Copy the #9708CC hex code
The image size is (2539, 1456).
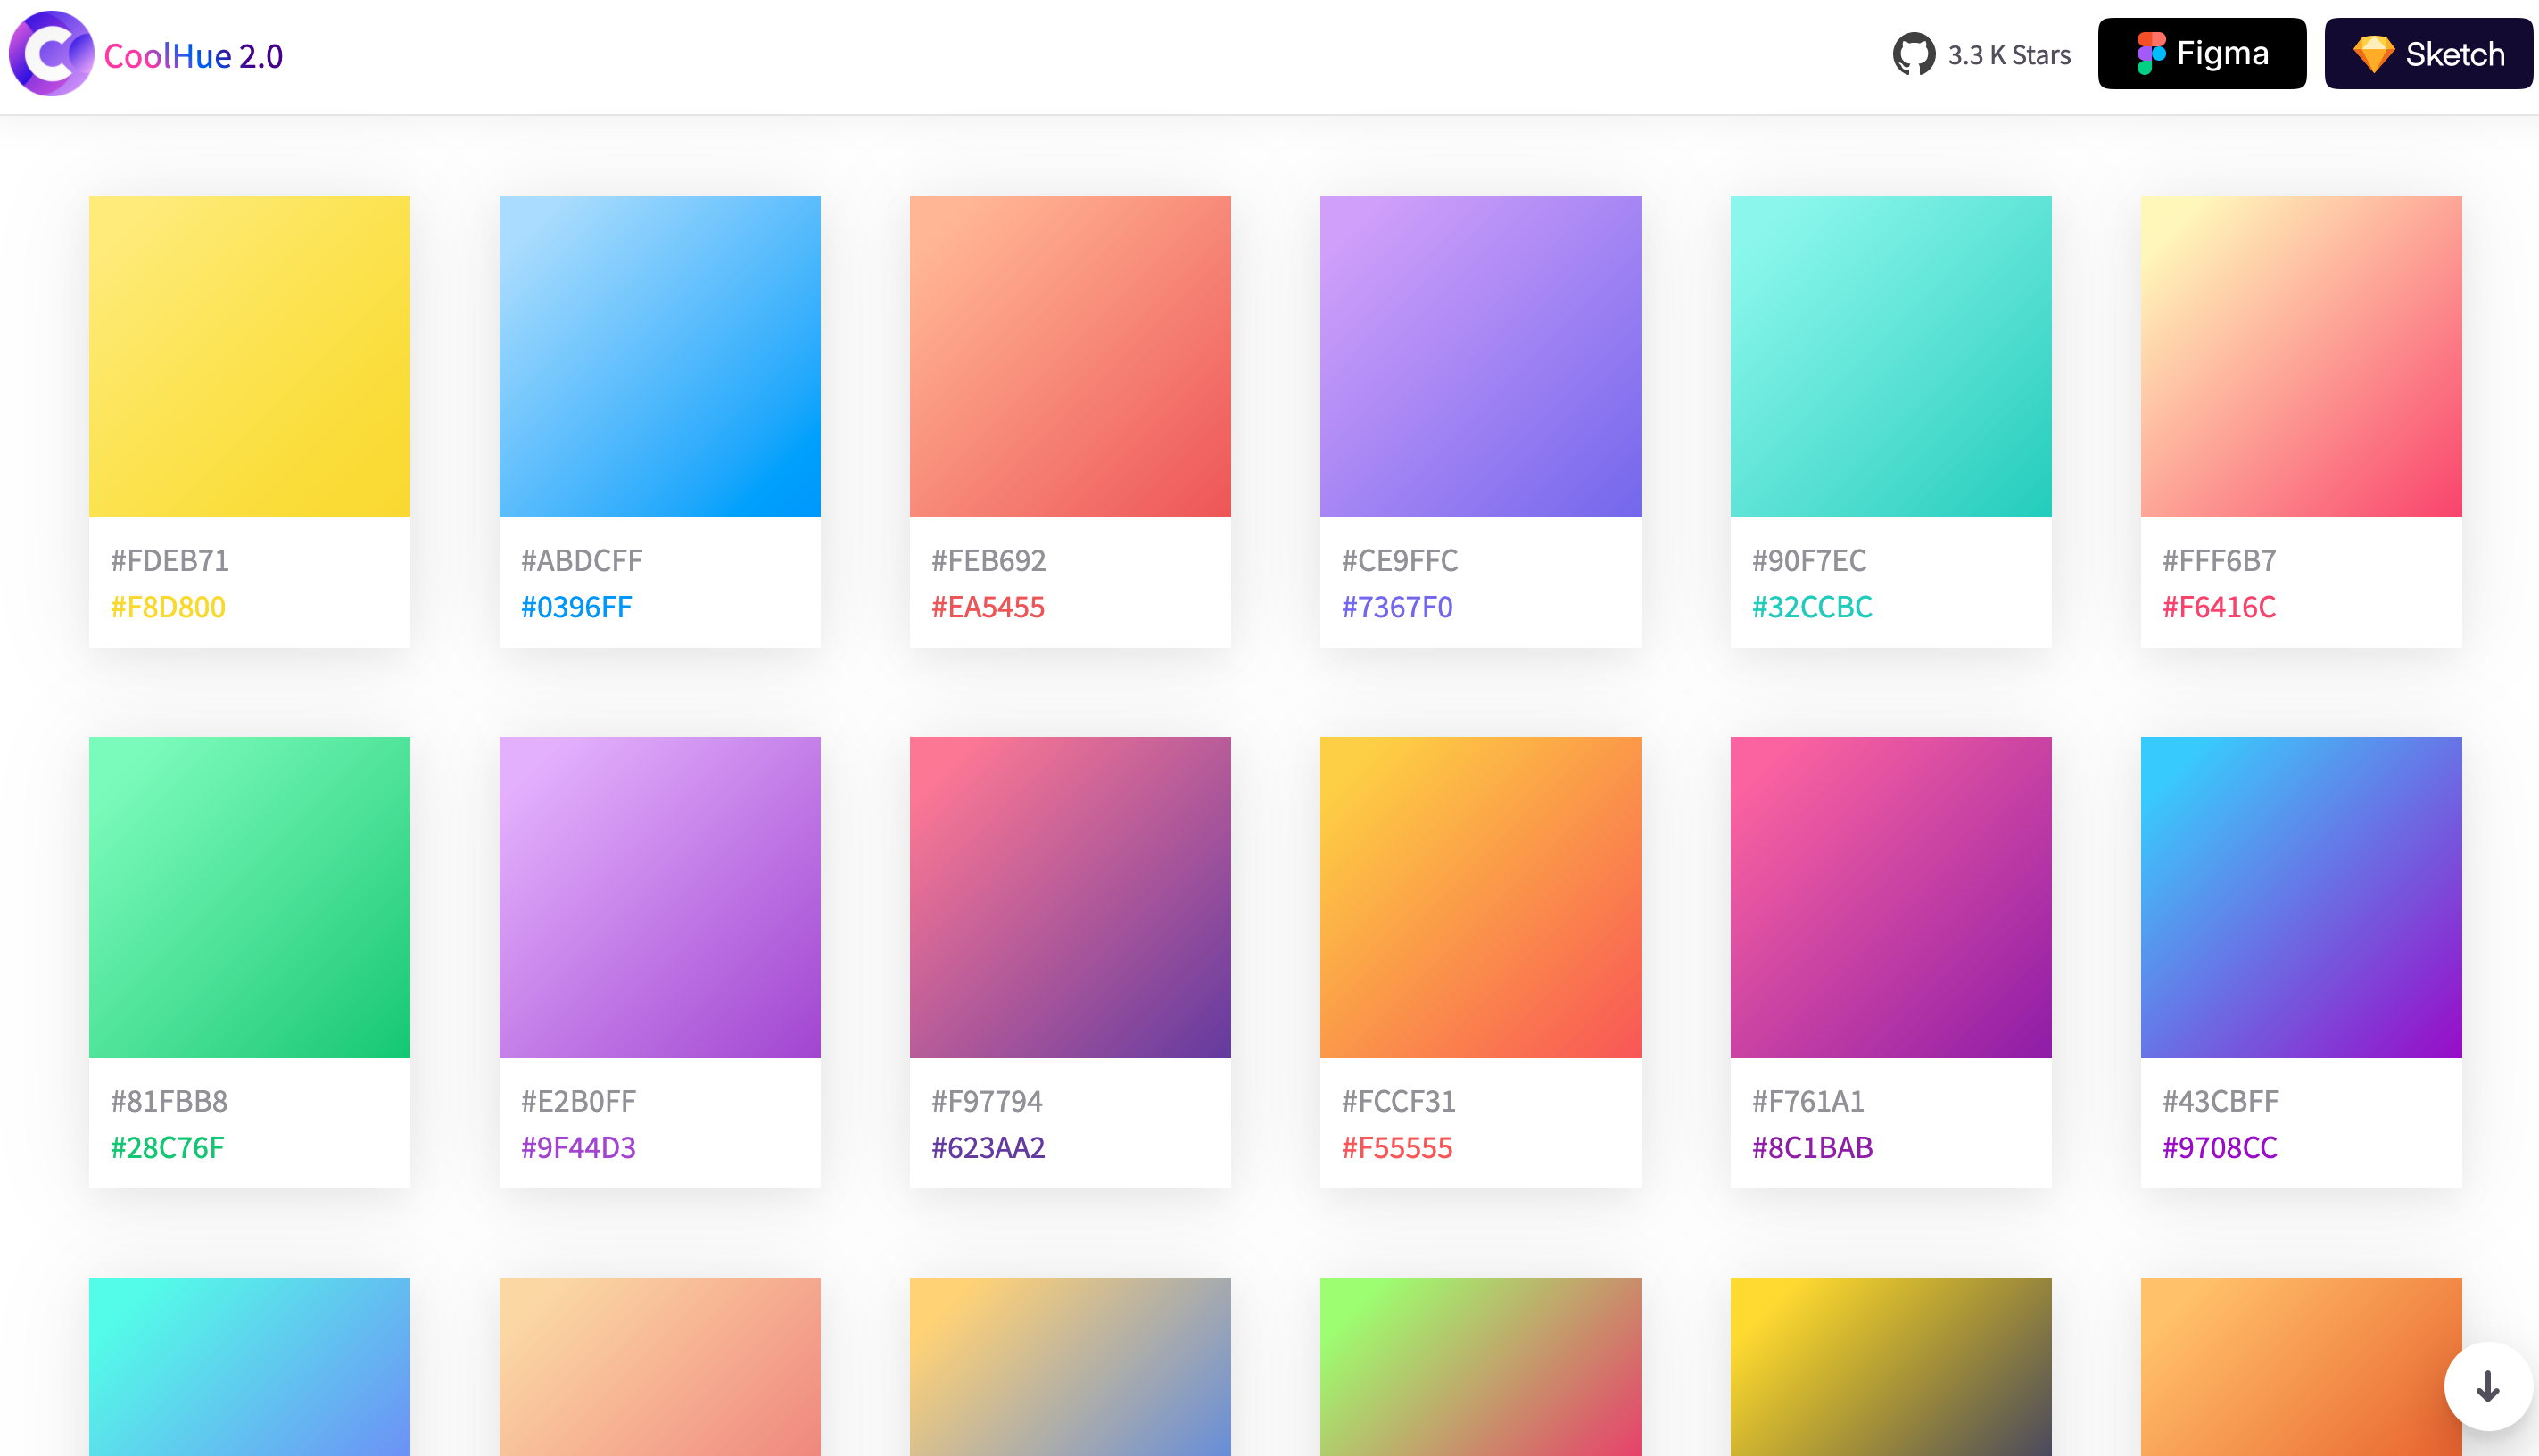pos(2220,1148)
